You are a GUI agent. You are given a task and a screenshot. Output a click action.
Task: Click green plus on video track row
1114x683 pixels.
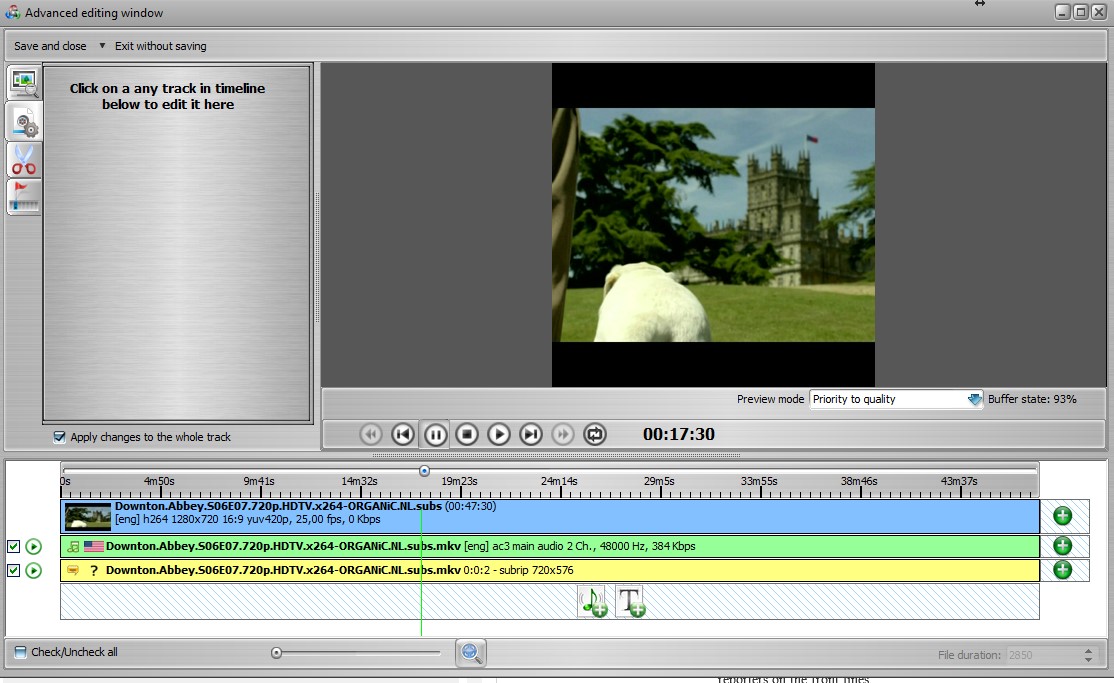(1062, 516)
